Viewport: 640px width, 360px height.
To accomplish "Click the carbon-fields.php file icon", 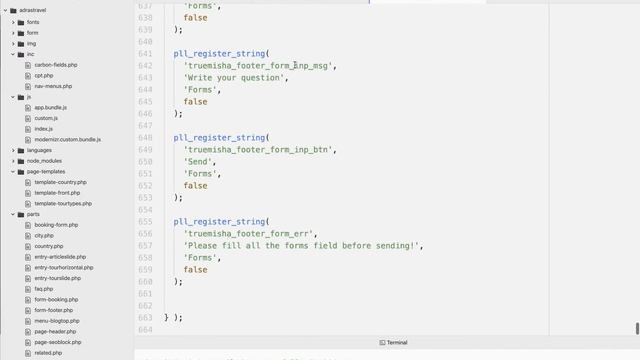I will pos(28,65).
